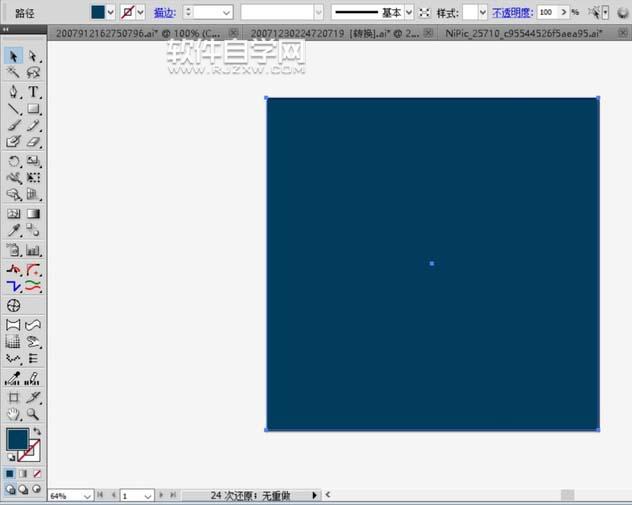Open the 样式 graphic style dropdown
Image resolution: width=632 pixels, height=505 pixels.
(x=483, y=12)
